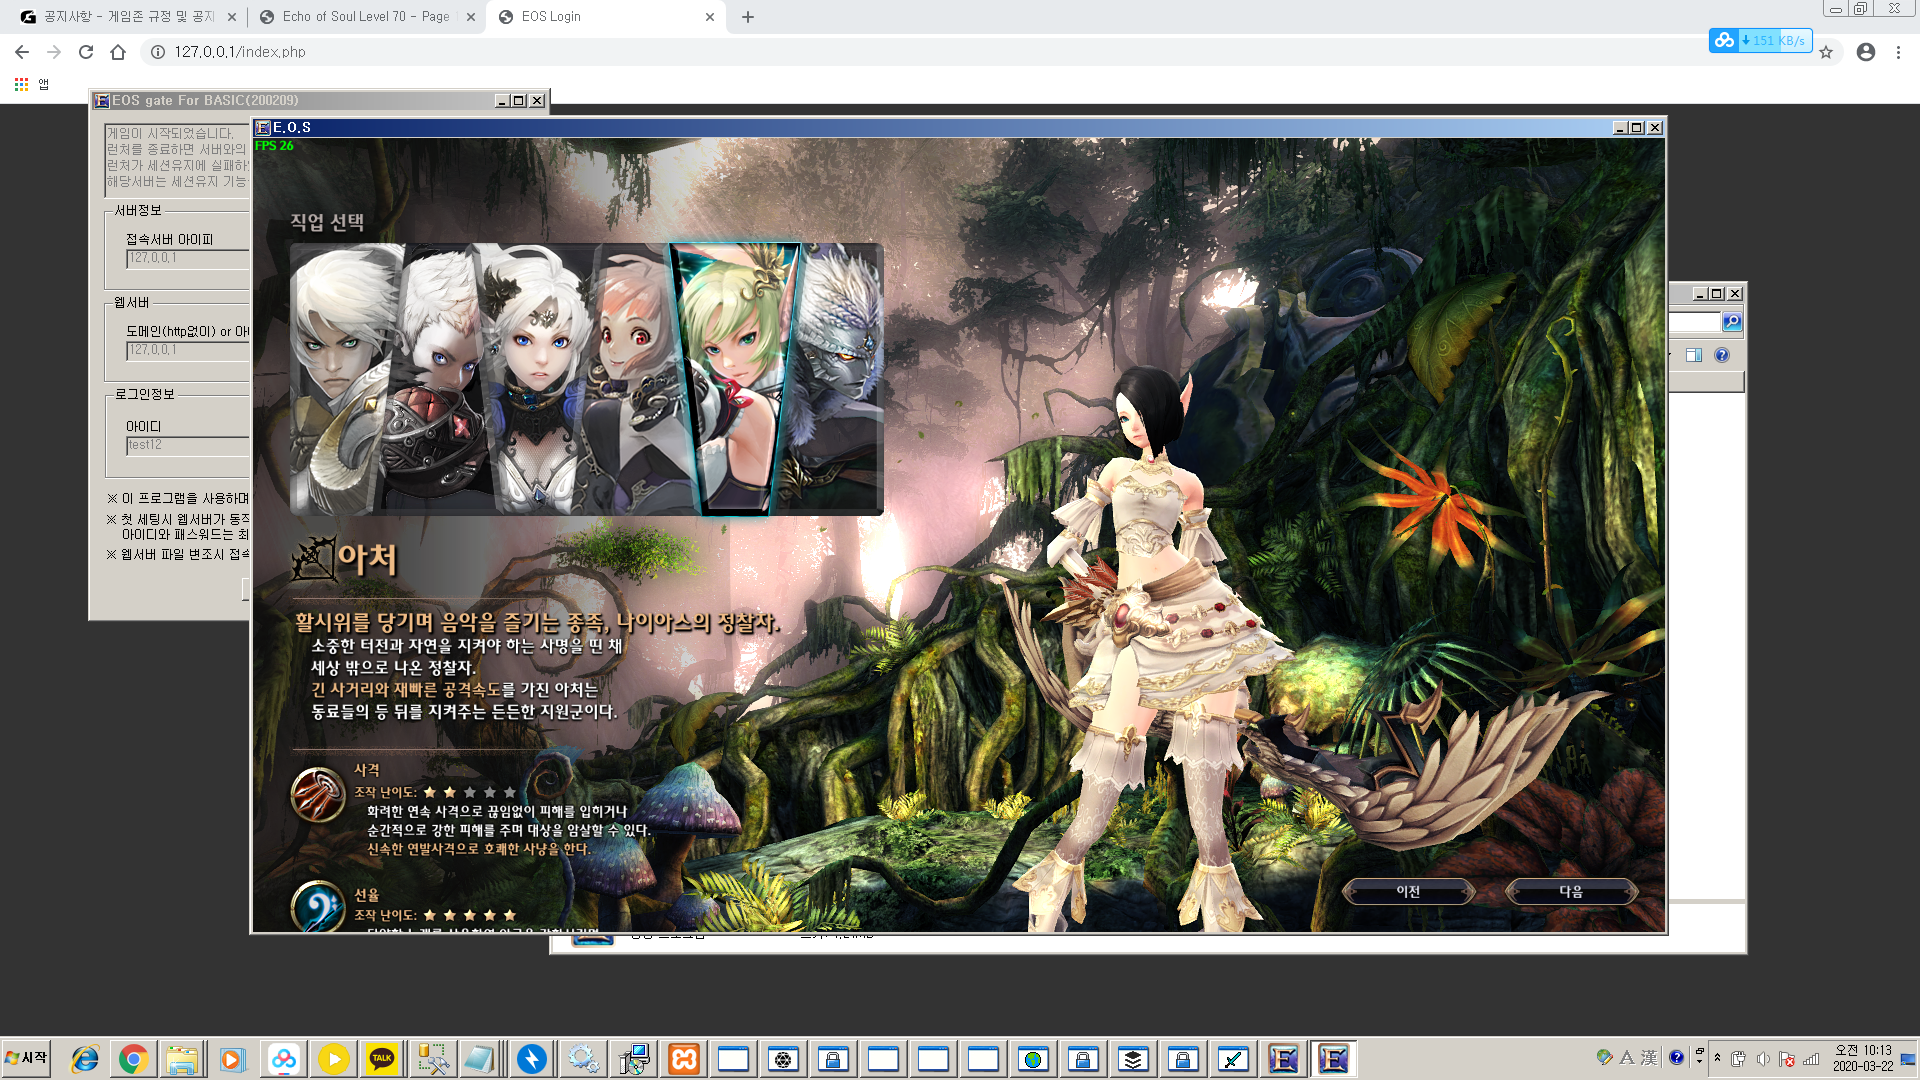Click the 선율 skill icon
This screenshot has width=1920, height=1080.
click(318, 905)
